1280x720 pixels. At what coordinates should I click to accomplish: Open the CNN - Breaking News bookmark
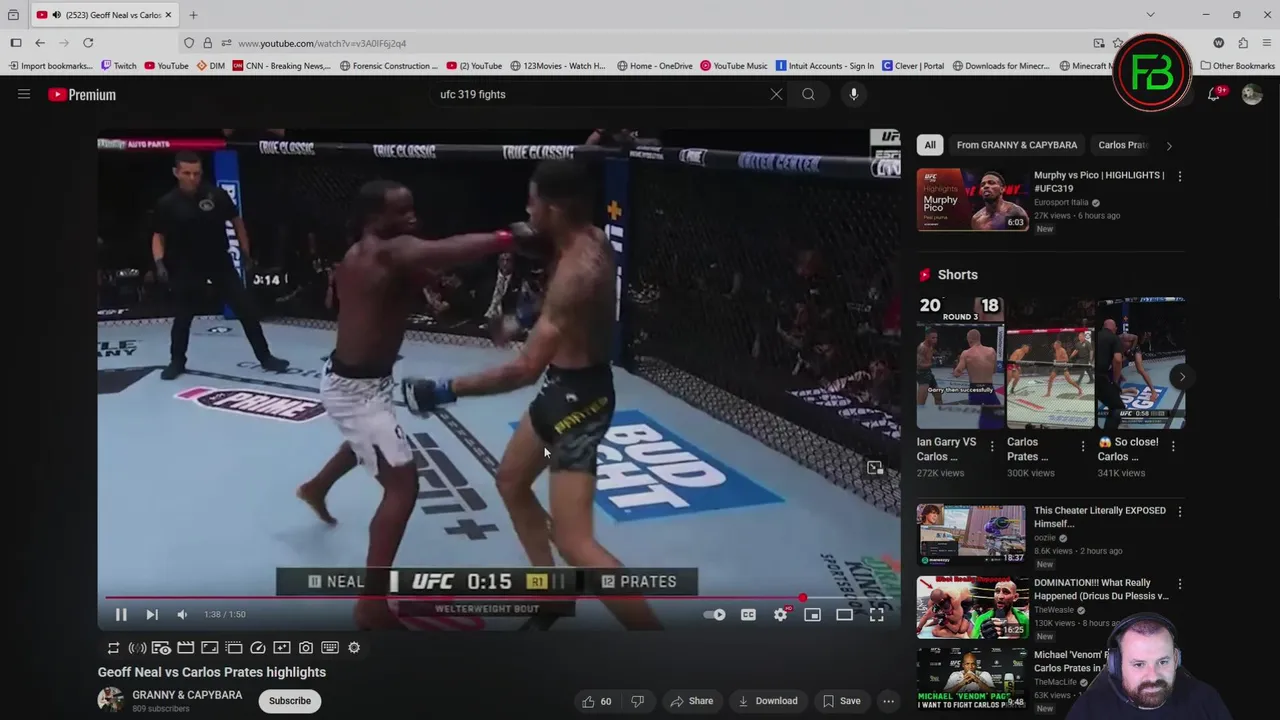coord(282,66)
